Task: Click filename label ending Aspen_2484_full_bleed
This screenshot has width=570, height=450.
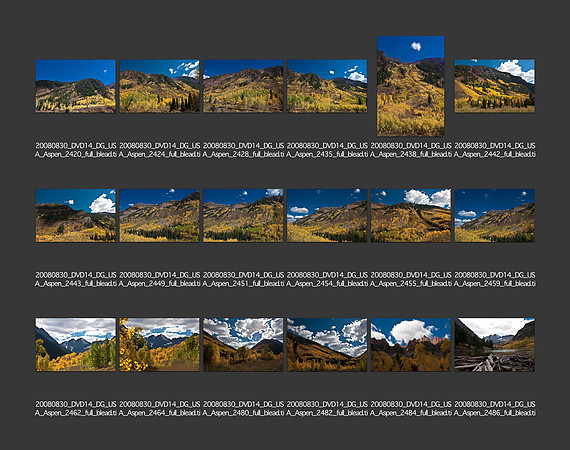Action: click(411, 409)
